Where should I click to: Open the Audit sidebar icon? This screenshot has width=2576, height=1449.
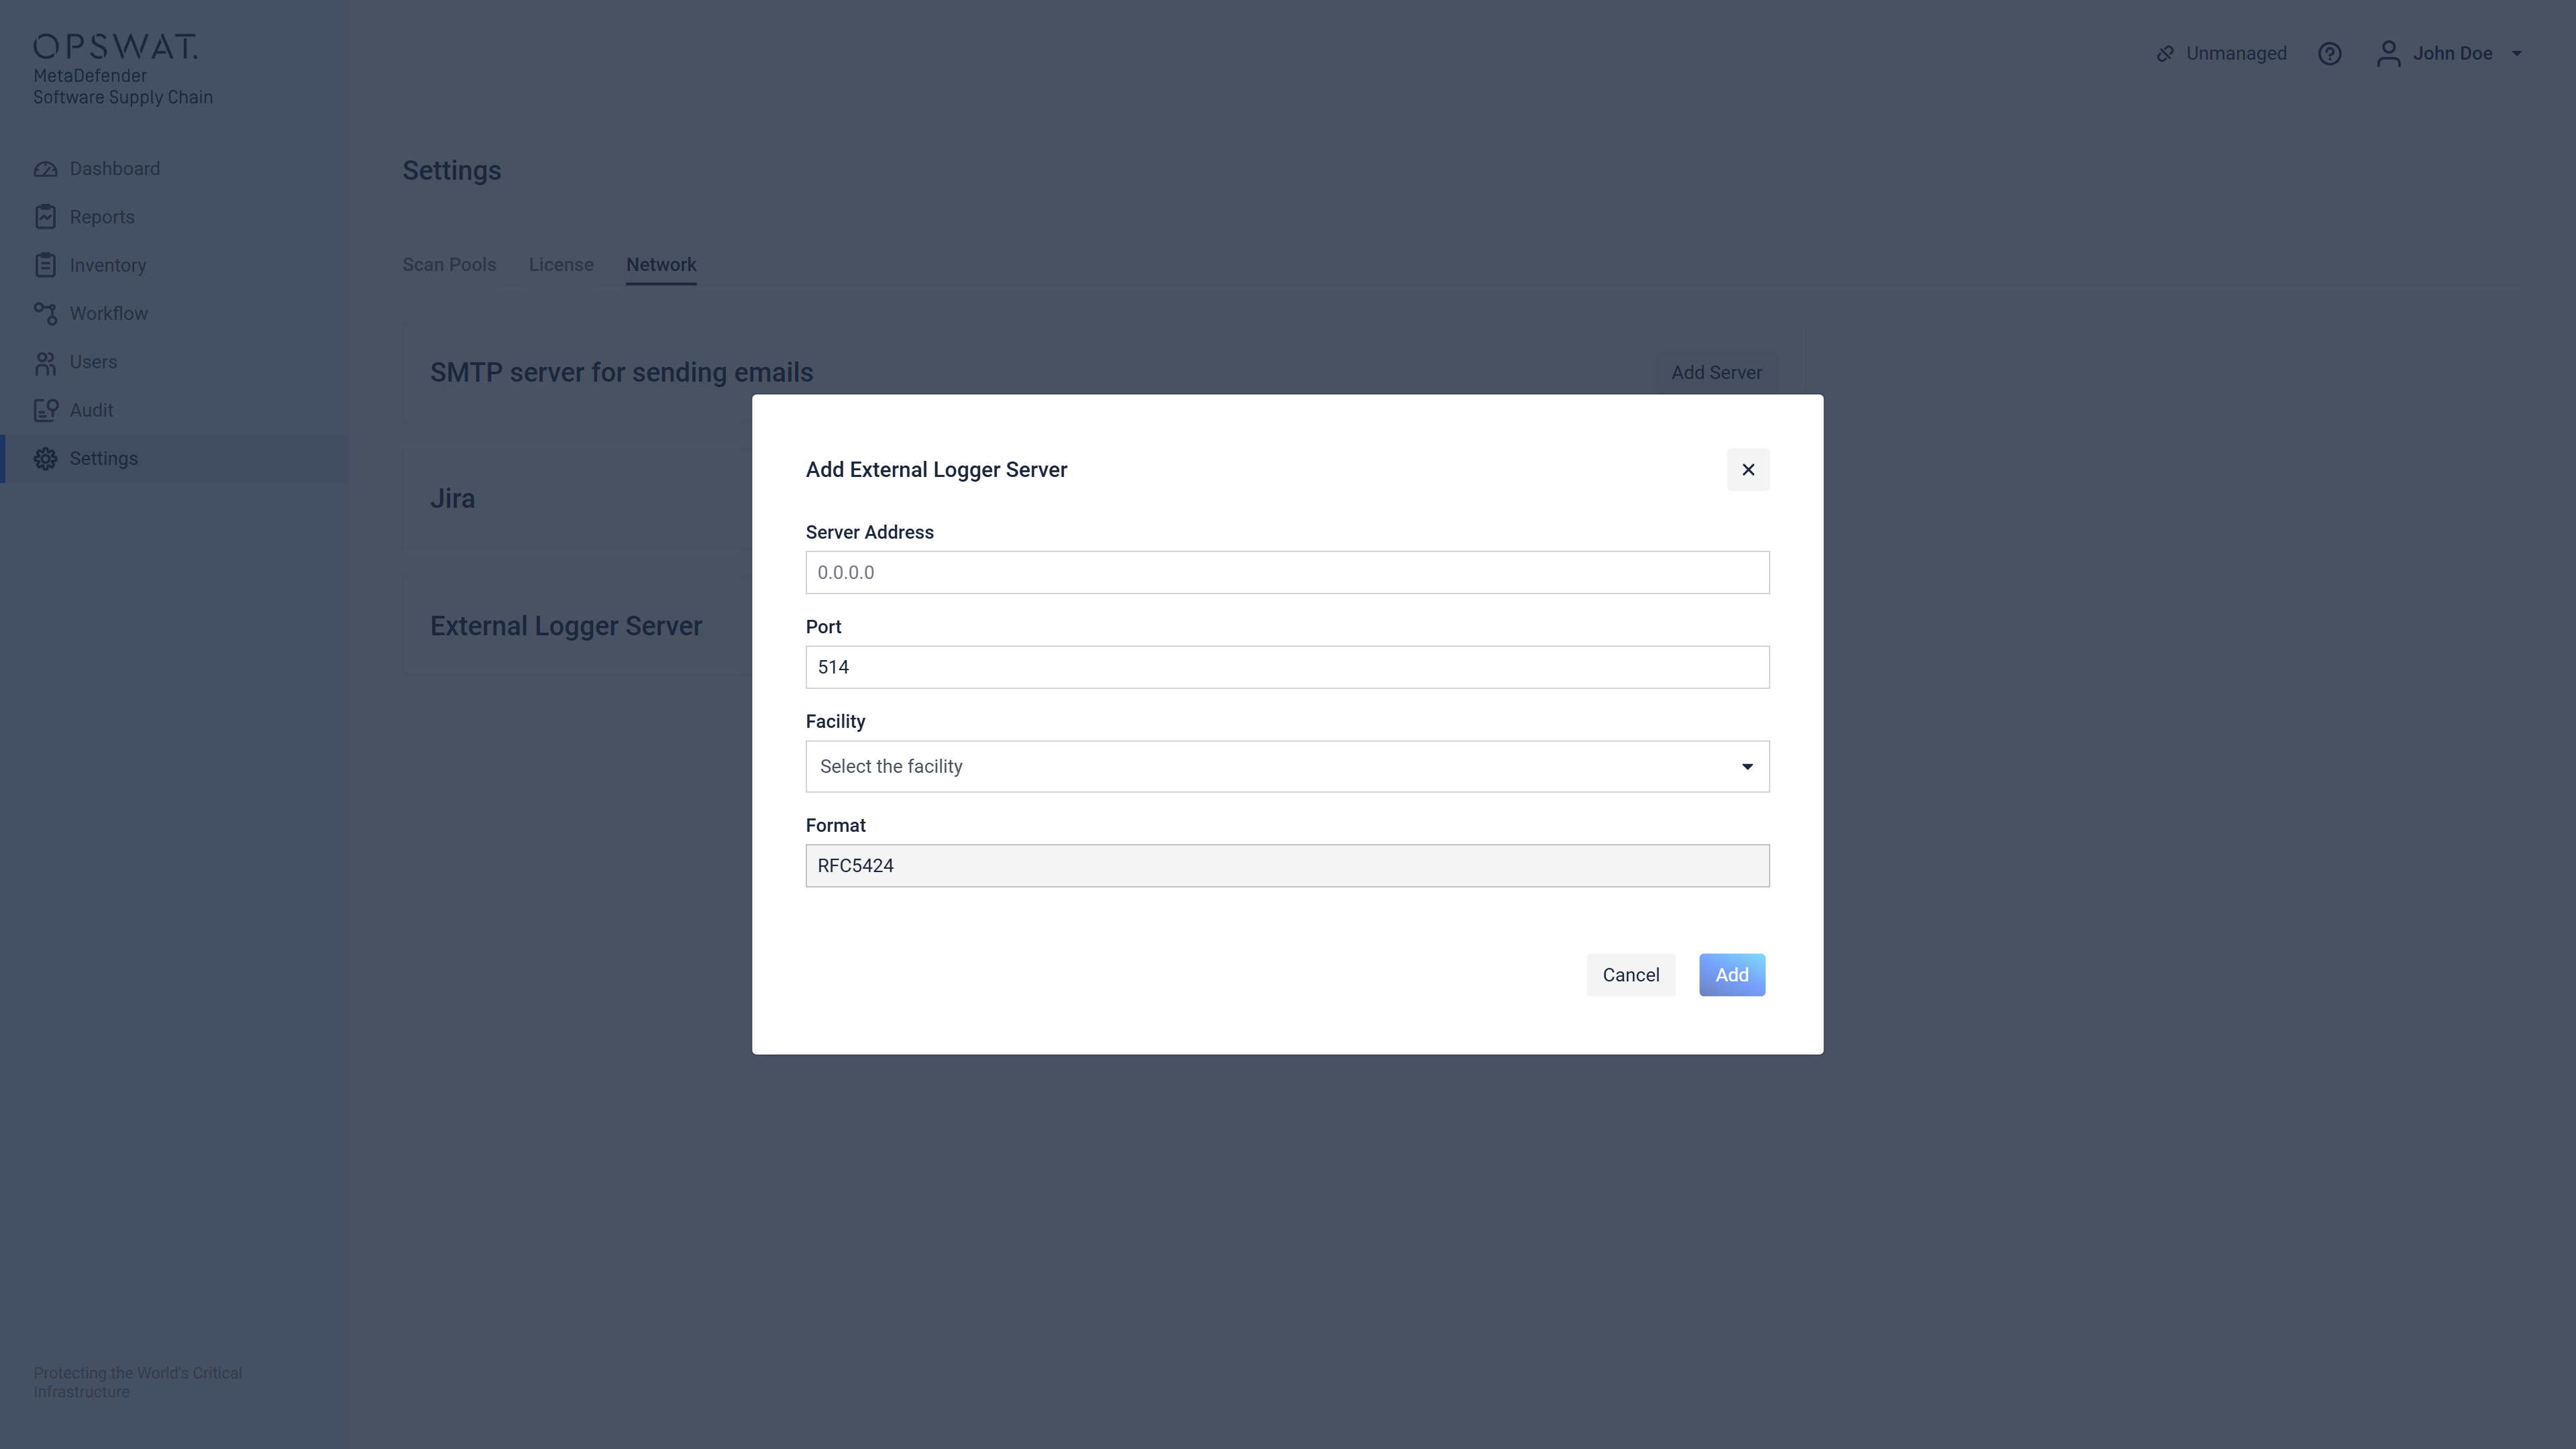point(45,410)
